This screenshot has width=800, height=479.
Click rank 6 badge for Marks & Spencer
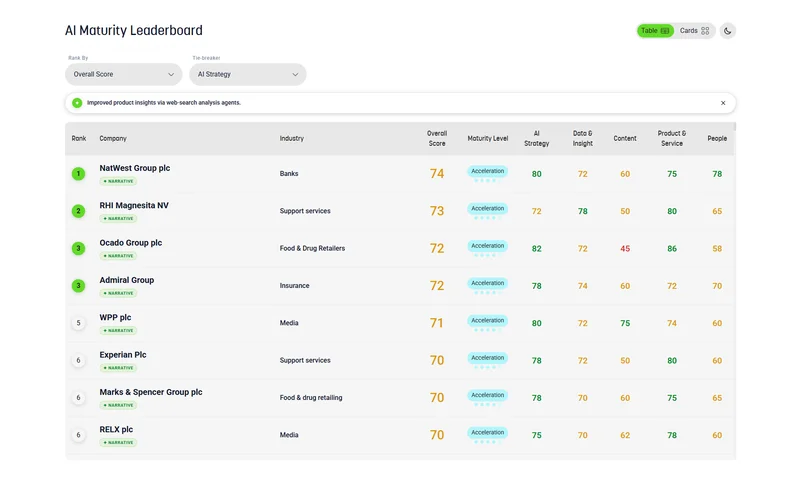[78, 397]
